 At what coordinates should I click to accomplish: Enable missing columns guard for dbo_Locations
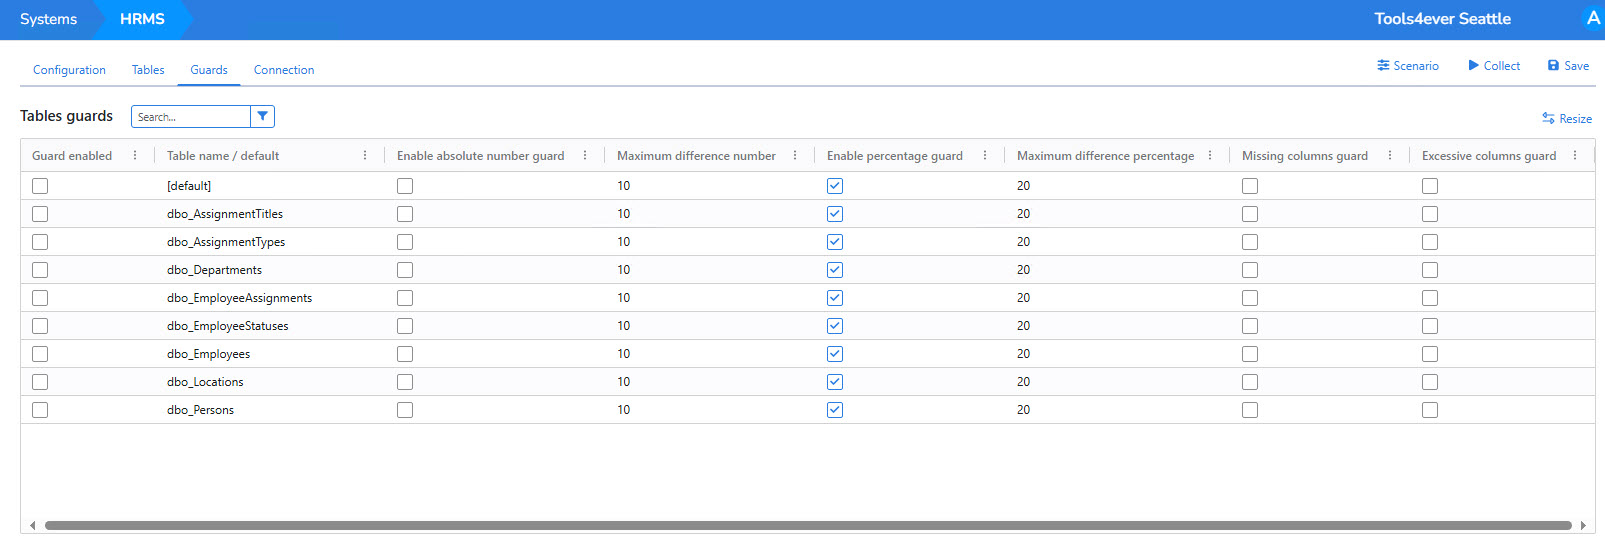click(1250, 382)
